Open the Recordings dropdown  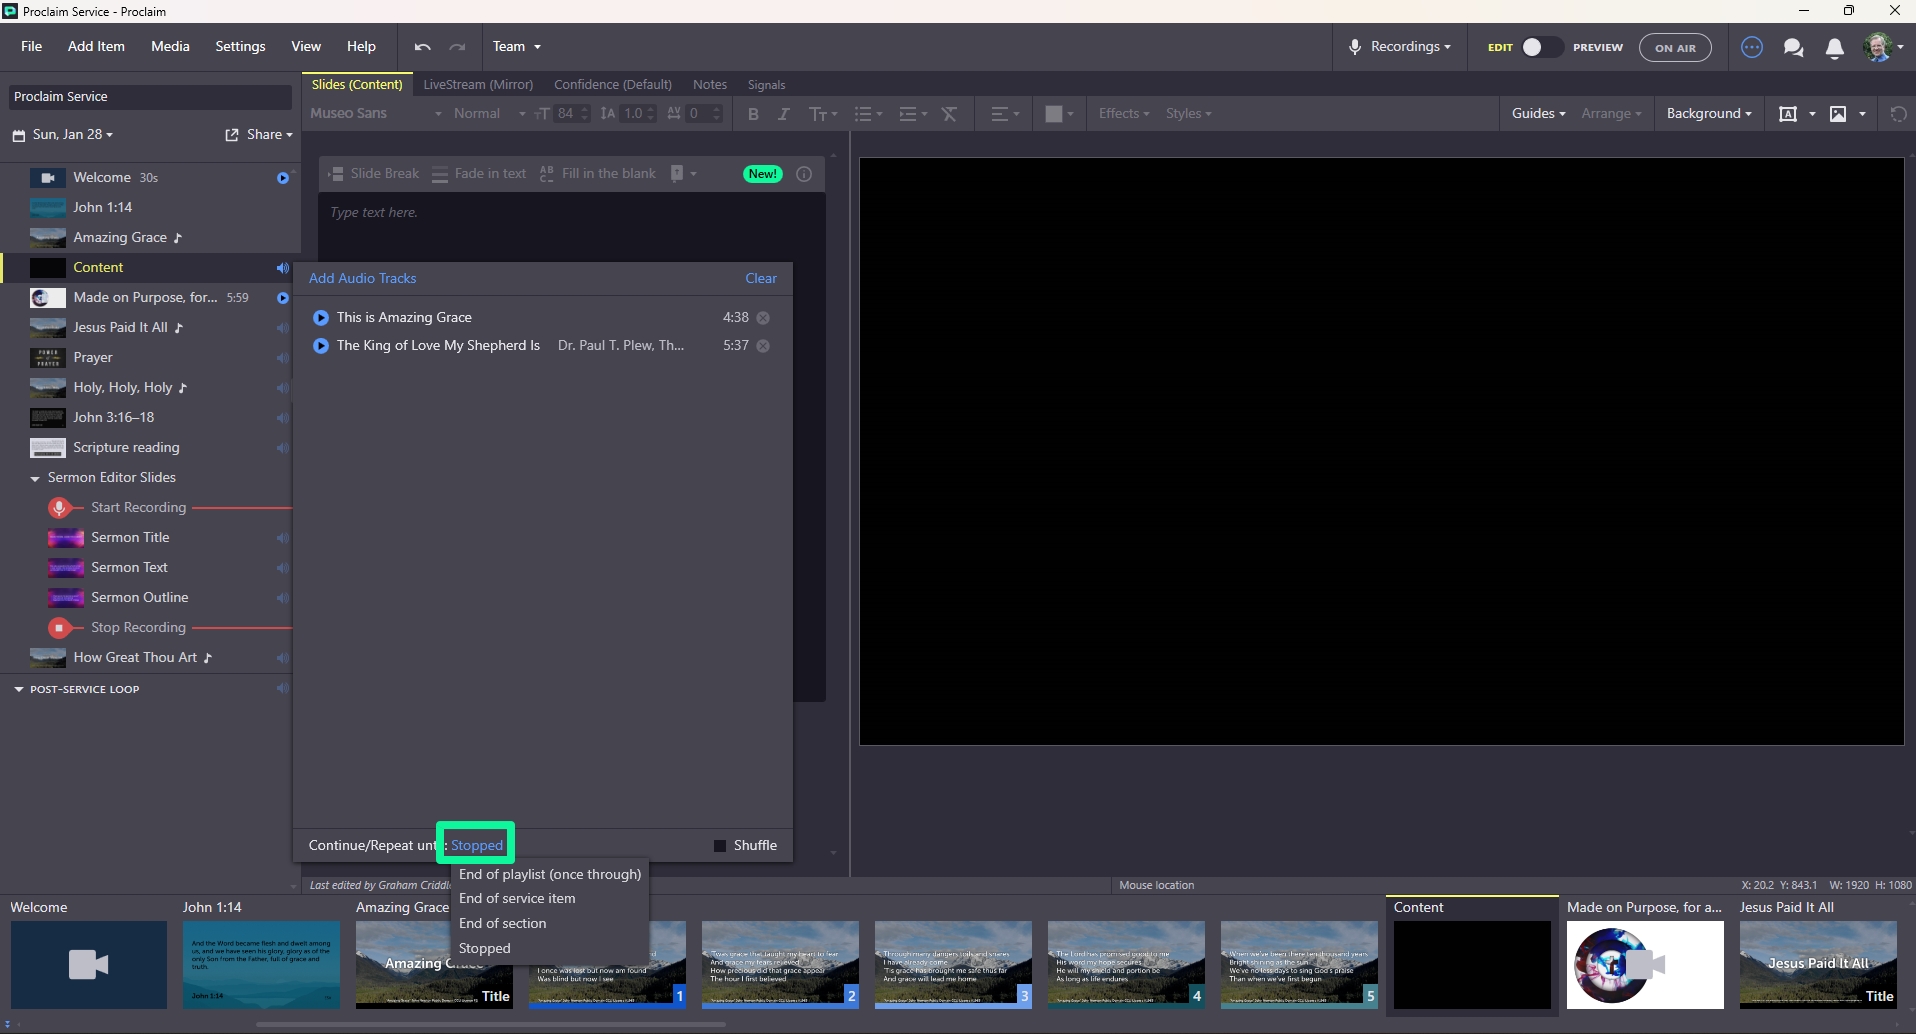(1400, 47)
